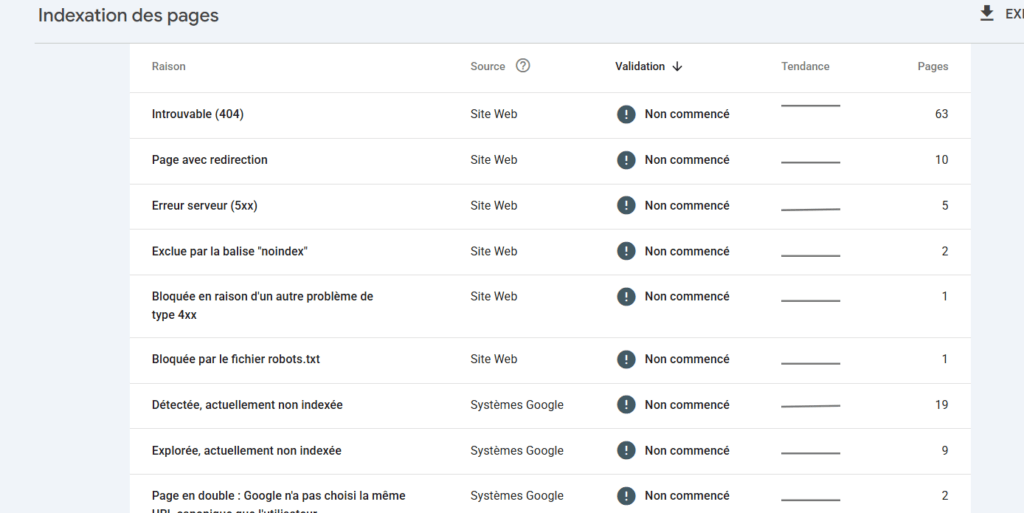
Task: Click page count 19 for Détectée row
Action: click(941, 405)
